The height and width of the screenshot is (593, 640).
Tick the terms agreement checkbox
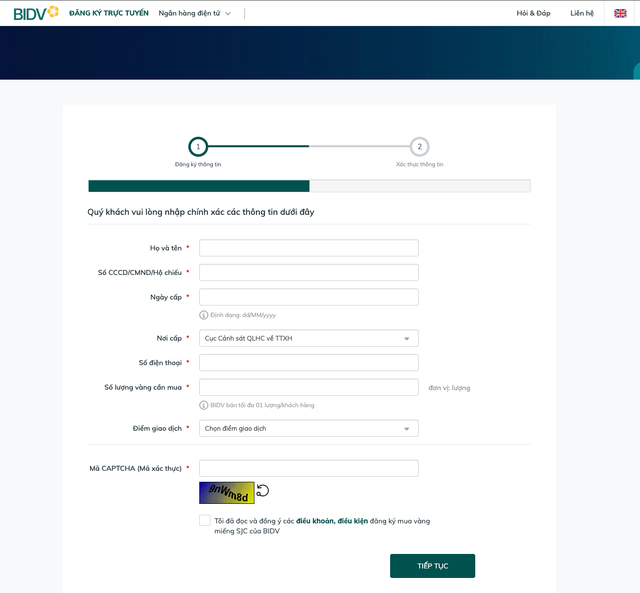tap(205, 520)
